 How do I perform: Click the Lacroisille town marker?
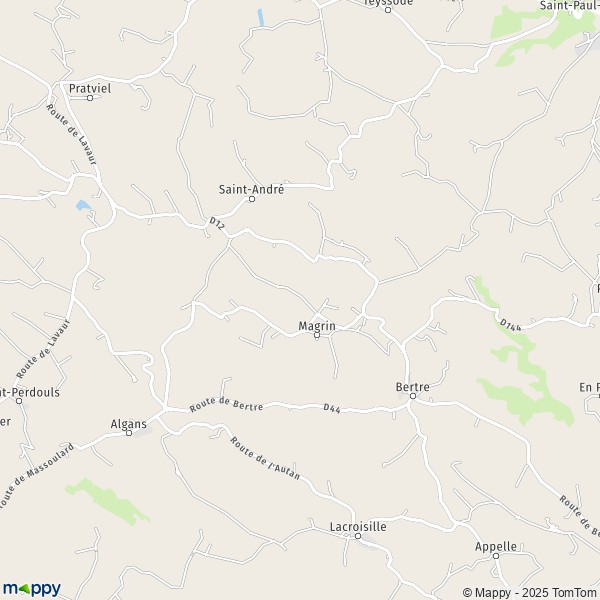[358, 536]
